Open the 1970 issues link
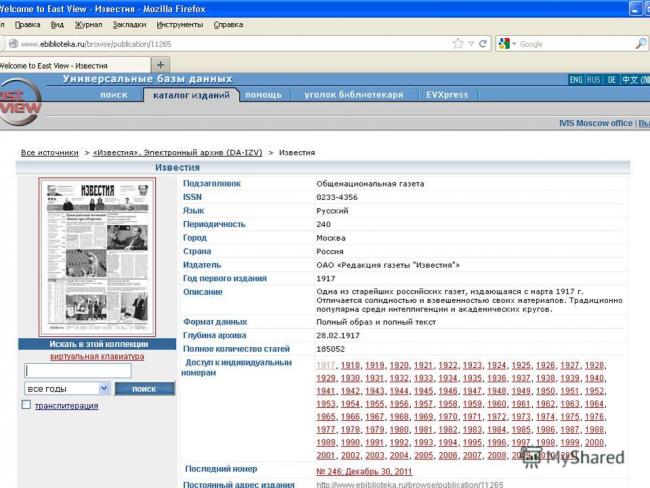This screenshot has width=650, height=488. click(x=448, y=417)
